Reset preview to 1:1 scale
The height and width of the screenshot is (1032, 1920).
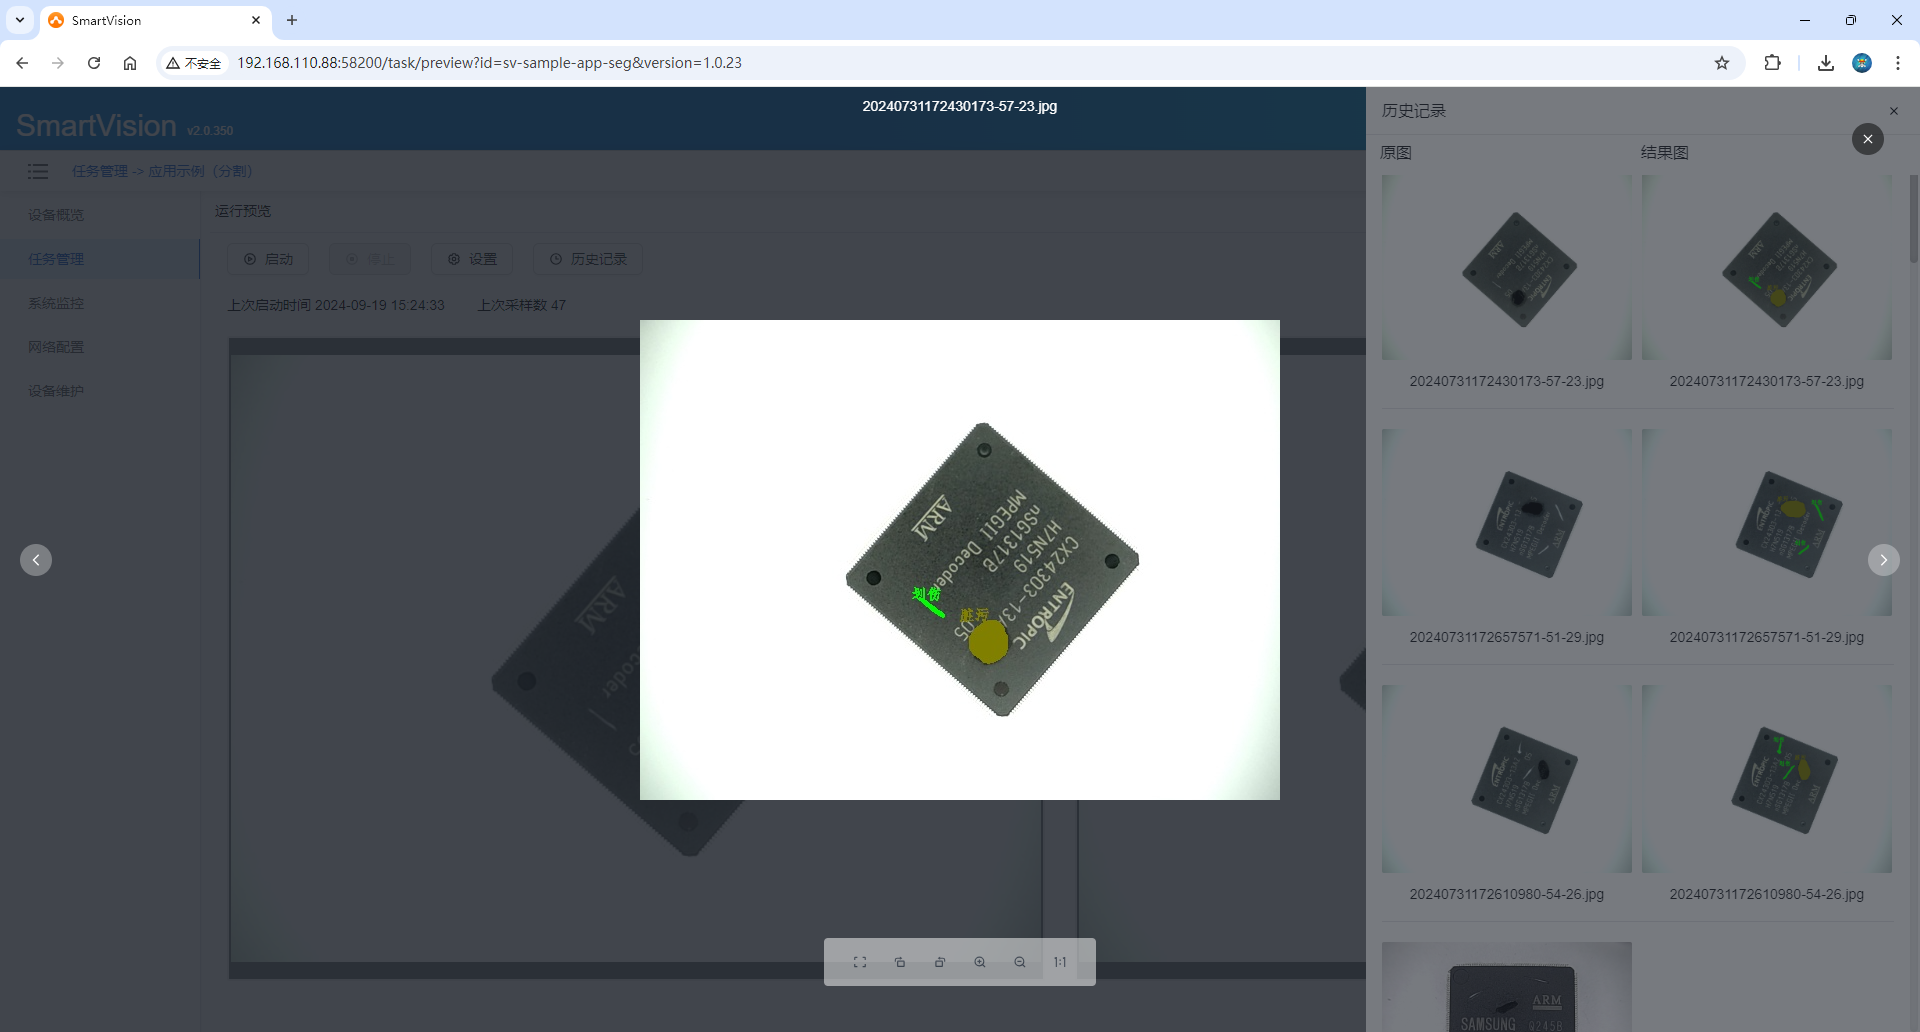[x=1060, y=962]
